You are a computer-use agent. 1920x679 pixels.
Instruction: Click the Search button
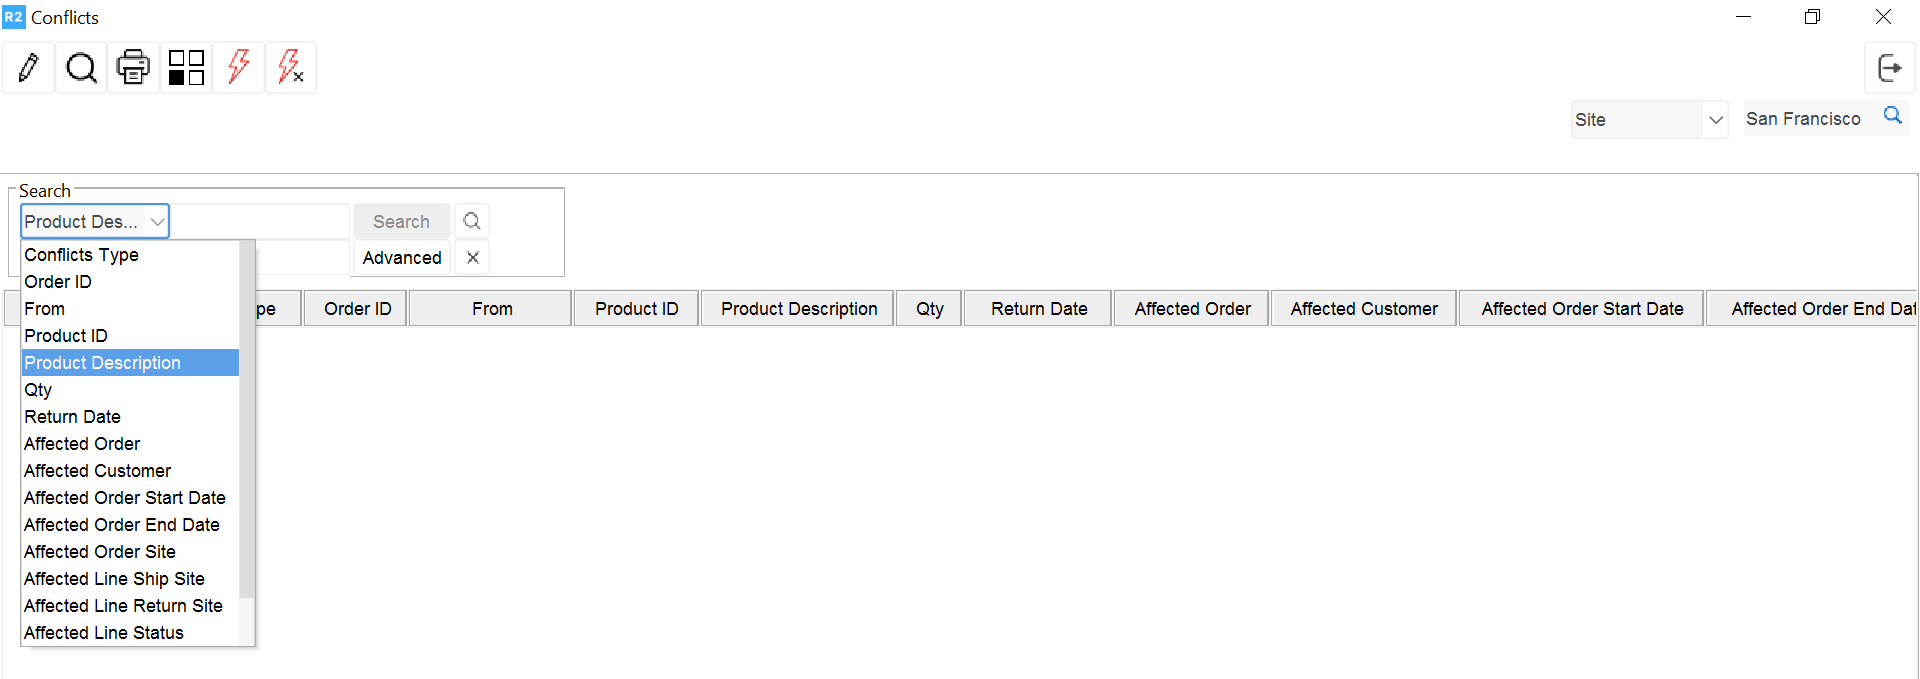[x=401, y=221]
